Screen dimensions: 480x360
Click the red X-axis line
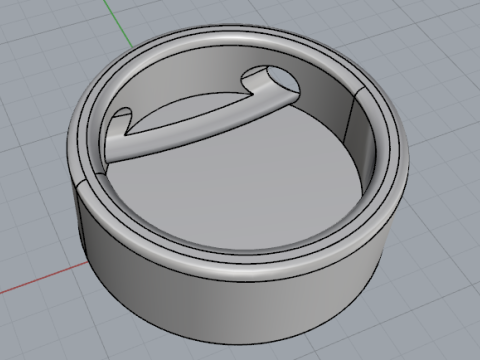click(x=43, y=279)
